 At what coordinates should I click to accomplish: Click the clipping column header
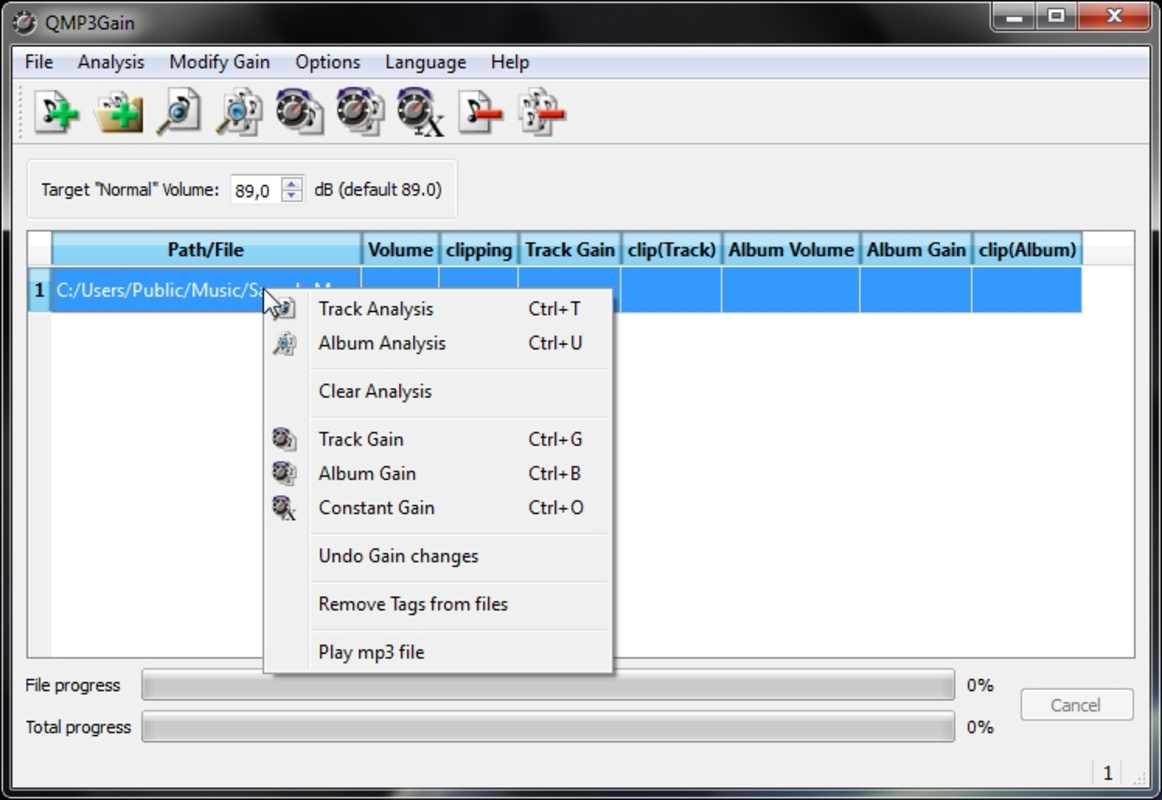pos(479,250)
